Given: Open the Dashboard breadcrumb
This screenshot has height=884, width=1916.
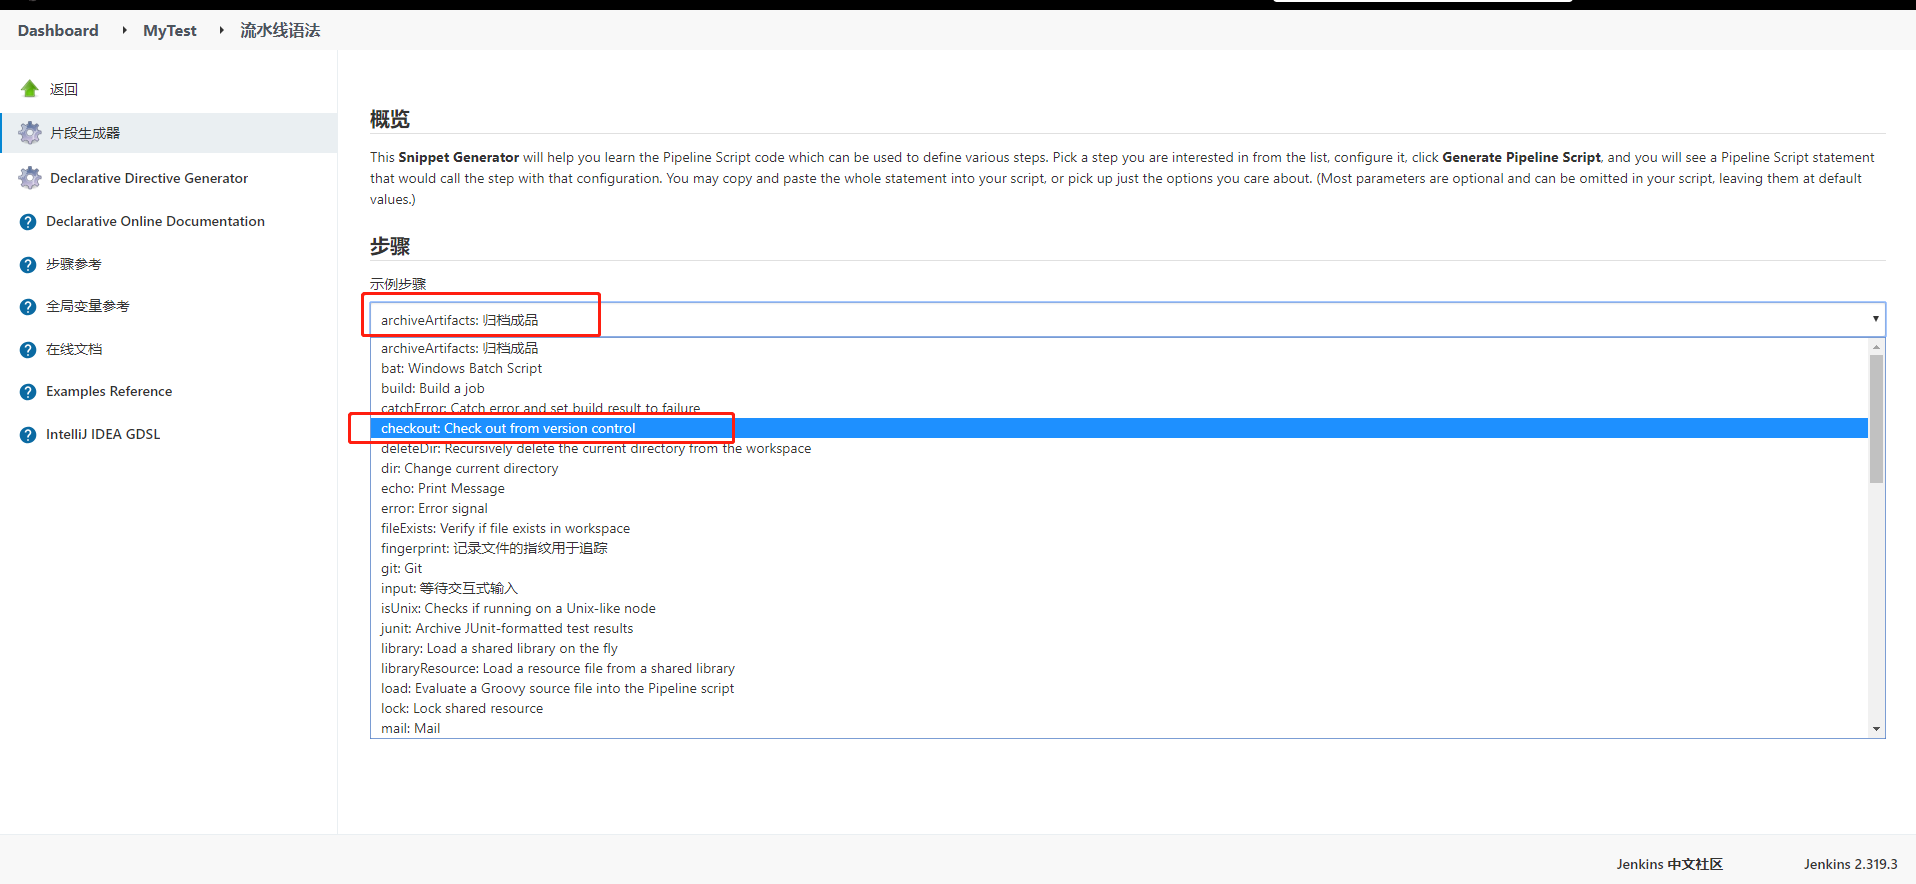Looking at the screenshot, I should (x=58, y=30).
